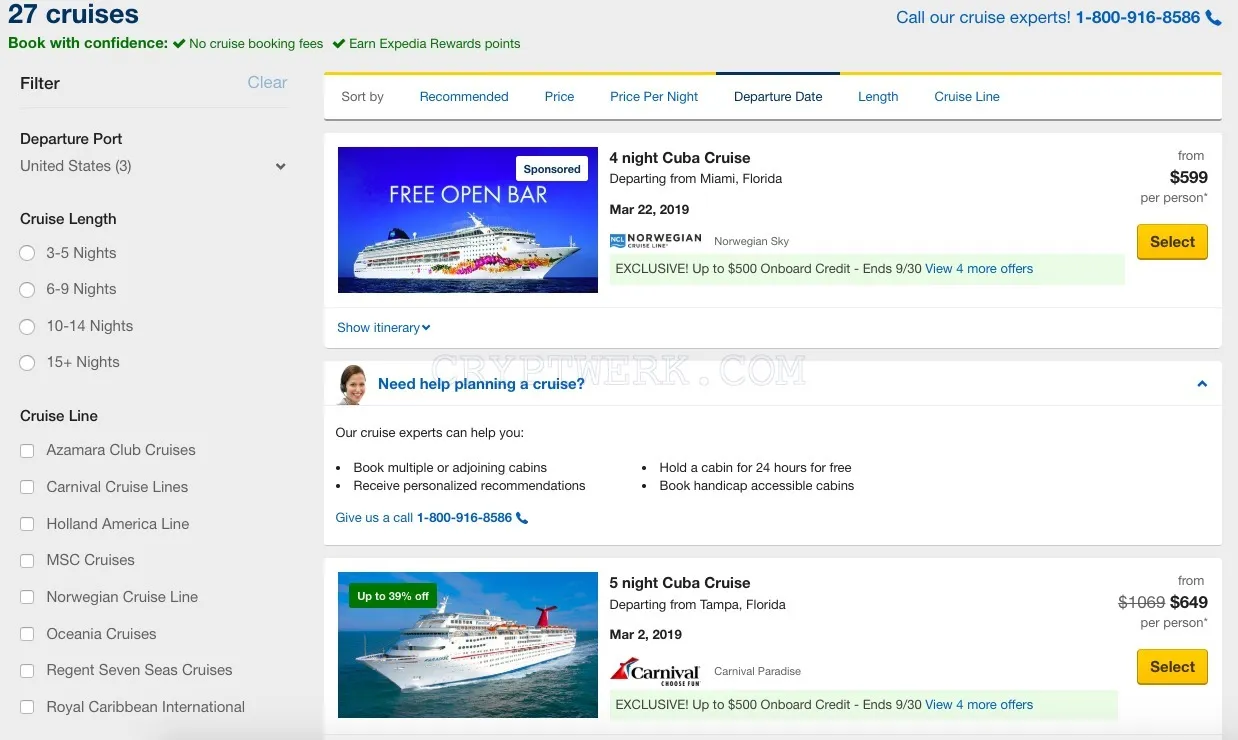Sort results by Length
The width and height of the screenshot is (1238, 740).
point(878,97)
